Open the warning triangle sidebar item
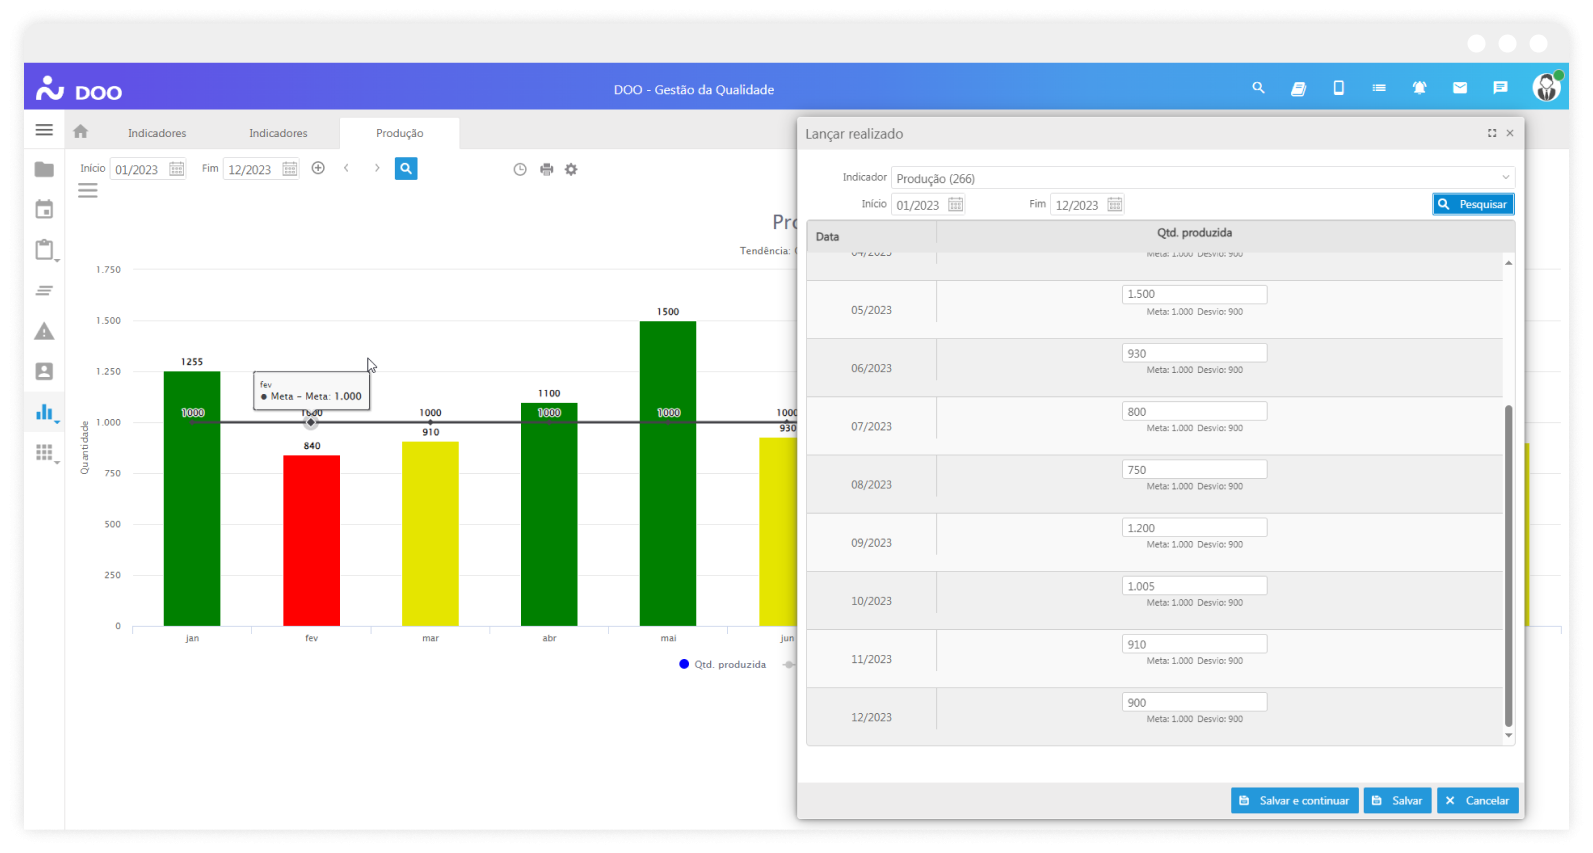Viewport: 1593px width, 853px height. [44, 331]
